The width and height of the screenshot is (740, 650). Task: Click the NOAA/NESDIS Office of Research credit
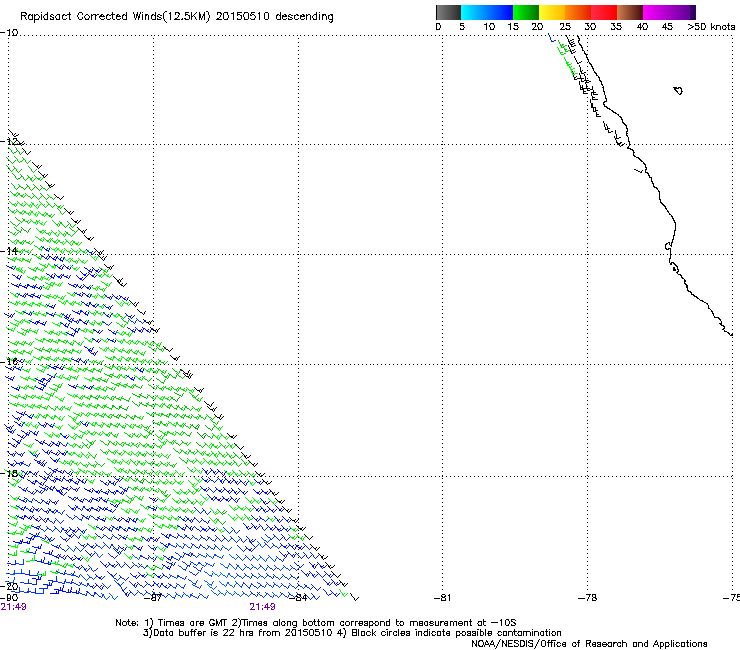click(x=589, y=644)
